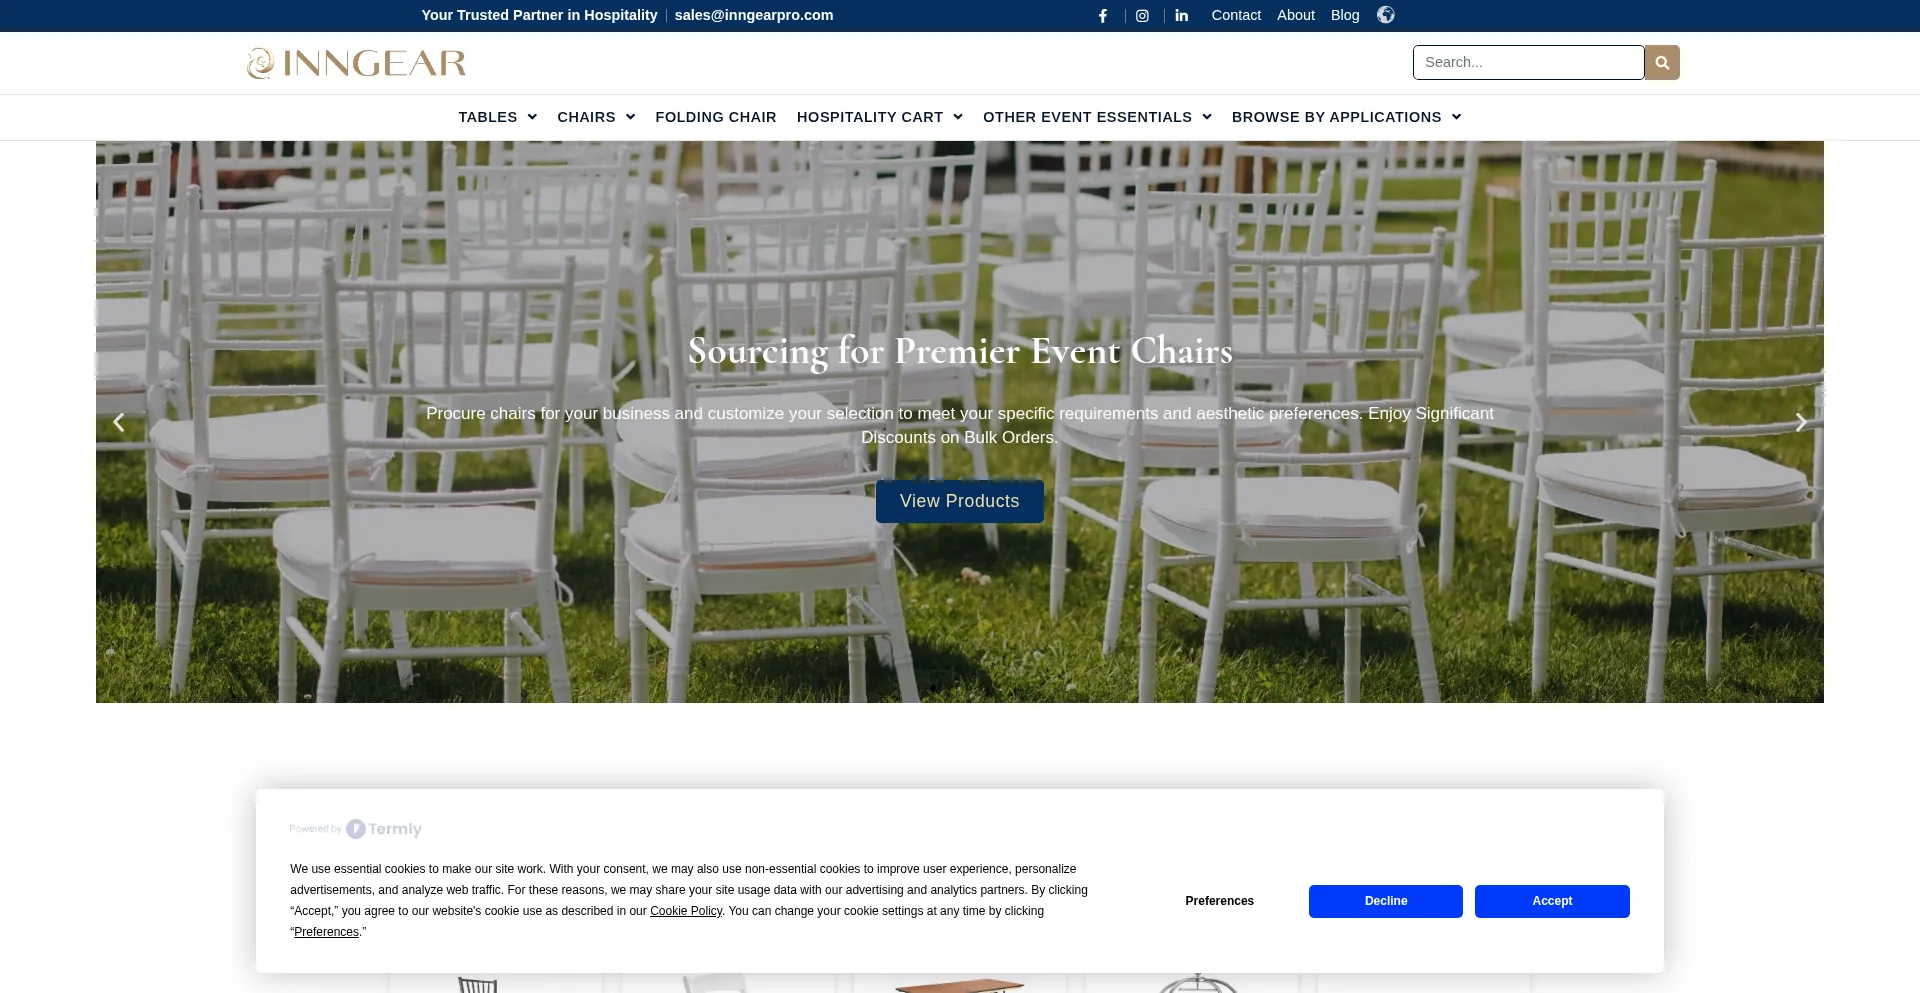Expand BROWSE BY APPLICATIONS menu
Viewport: 1920px width, 993px height.
click(x=1345, y=117)
